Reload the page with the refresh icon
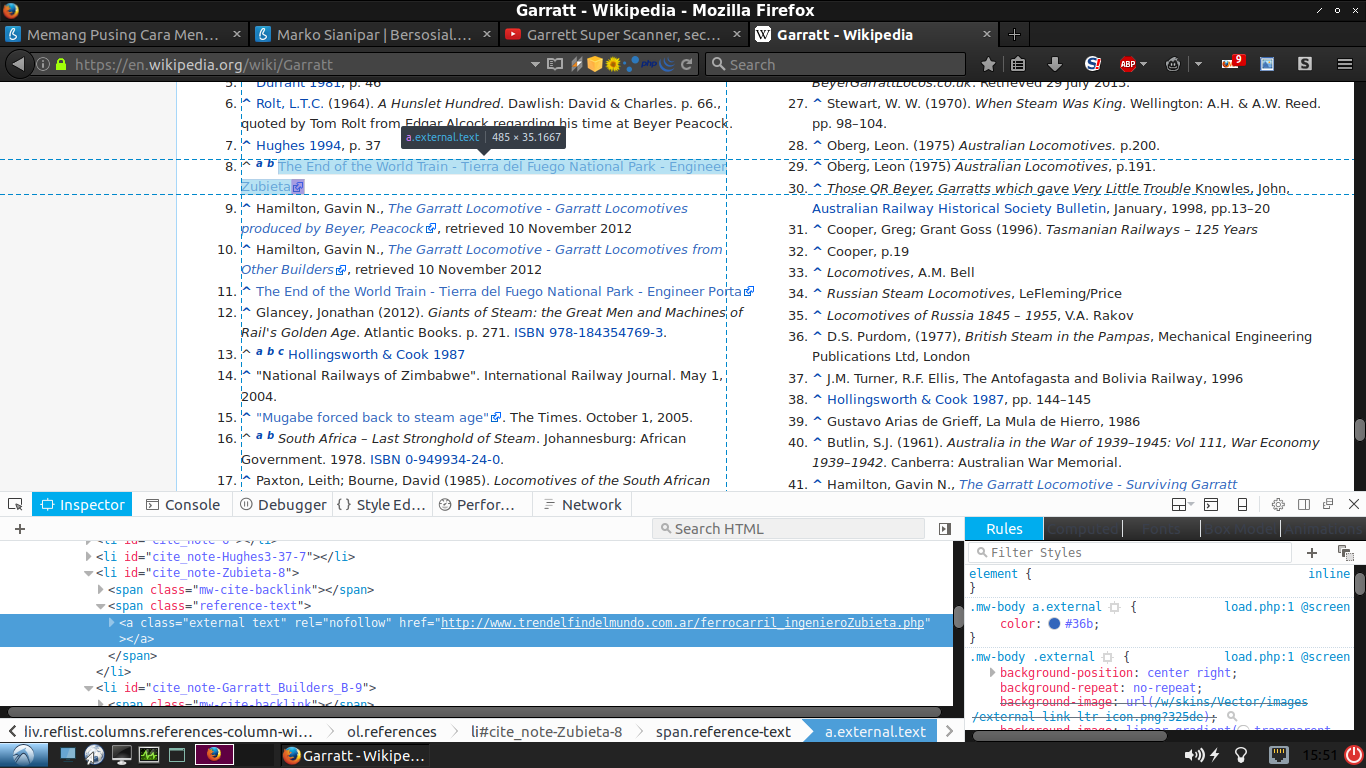This screenshot has width=1366, height=768. tap(687, 64)
